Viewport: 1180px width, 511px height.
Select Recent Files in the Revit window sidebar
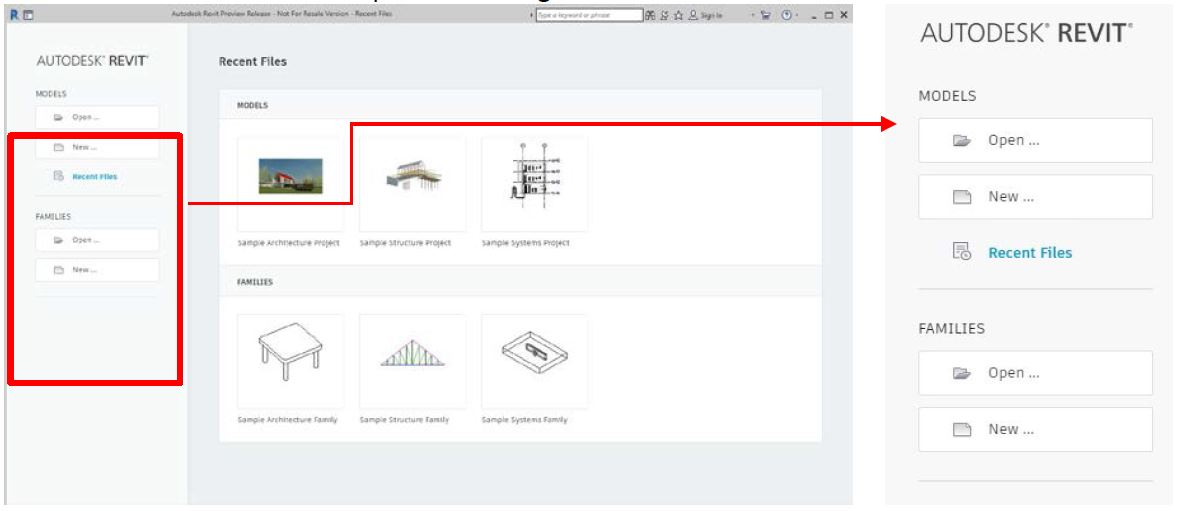[94, 177]
